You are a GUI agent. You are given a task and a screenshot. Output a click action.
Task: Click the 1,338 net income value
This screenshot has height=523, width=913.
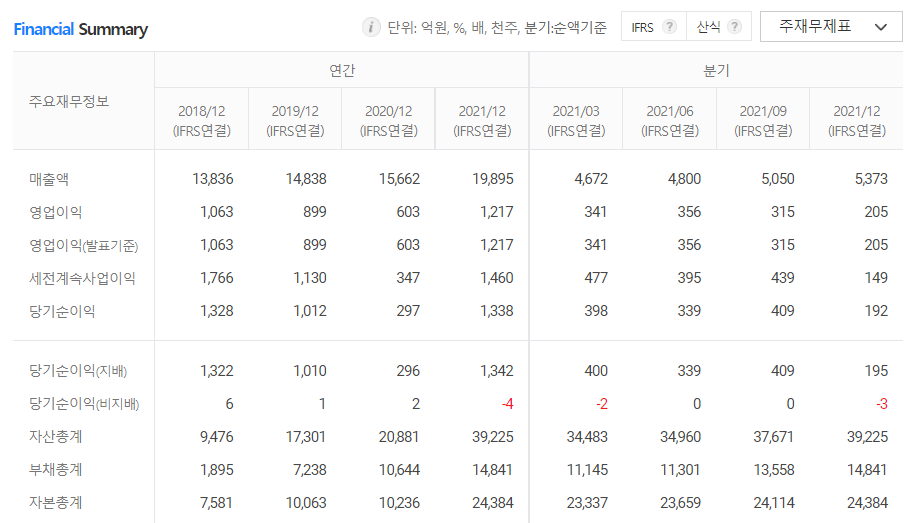tap(497, 311)
